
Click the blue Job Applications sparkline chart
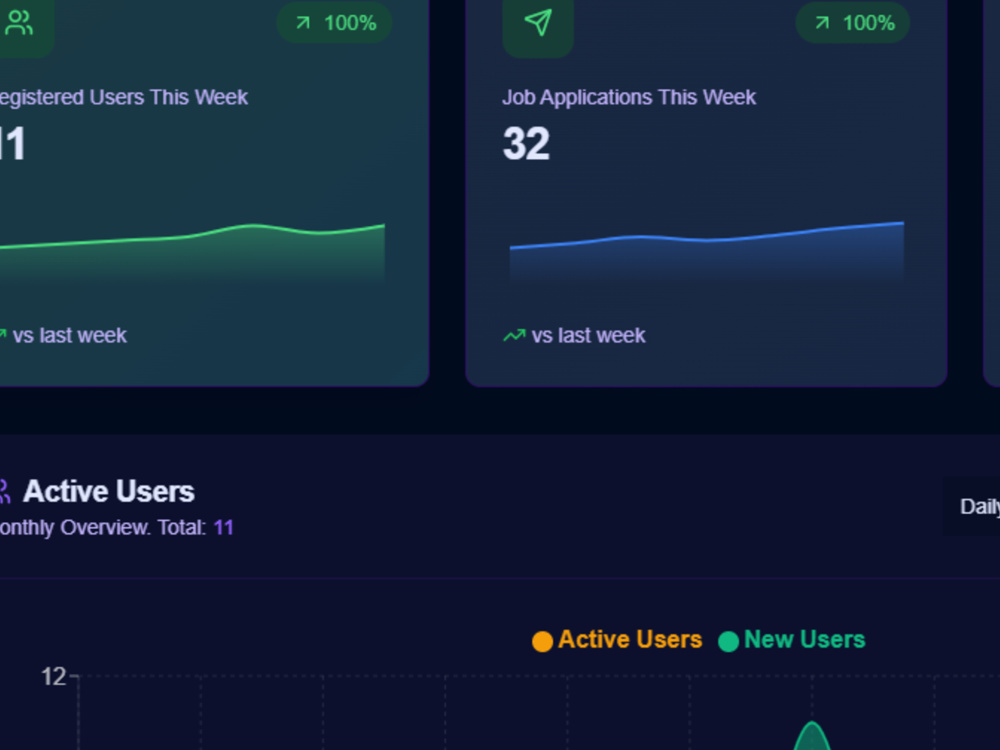[707, 252]
